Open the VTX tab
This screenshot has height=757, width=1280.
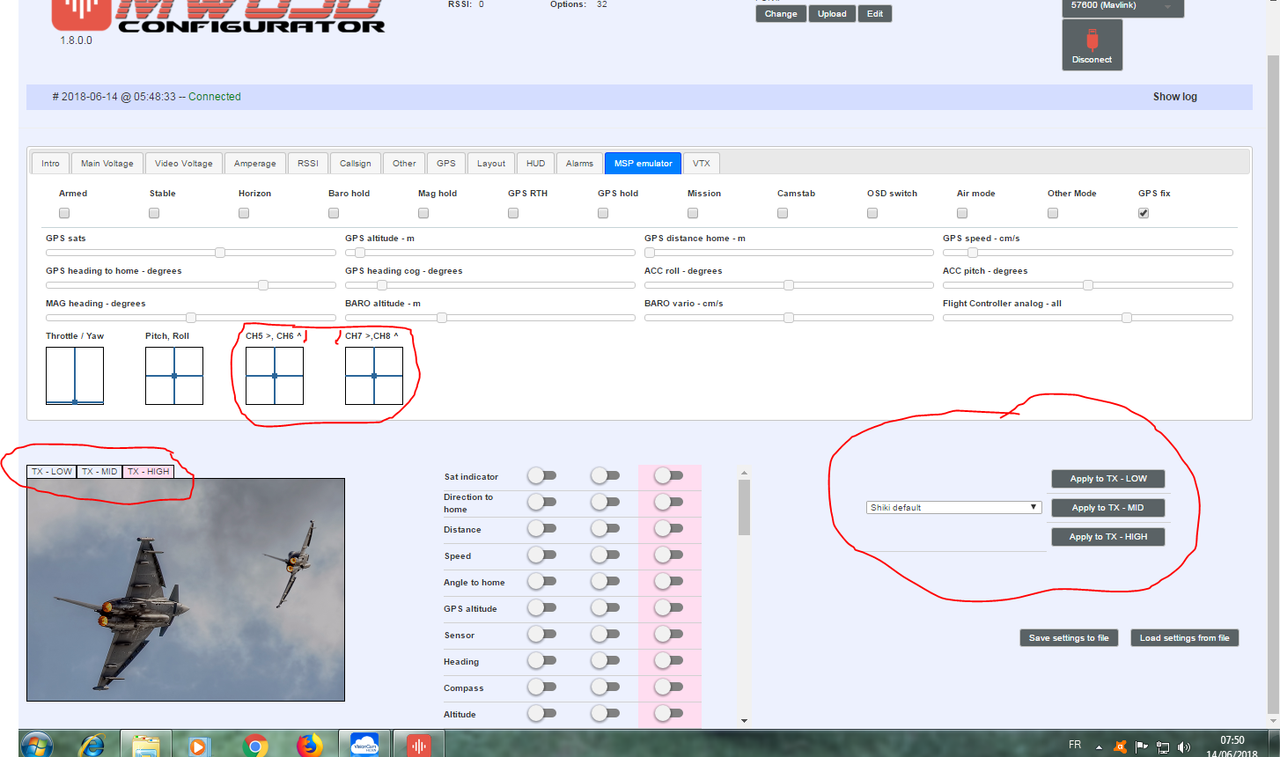[x=702, y=163]
